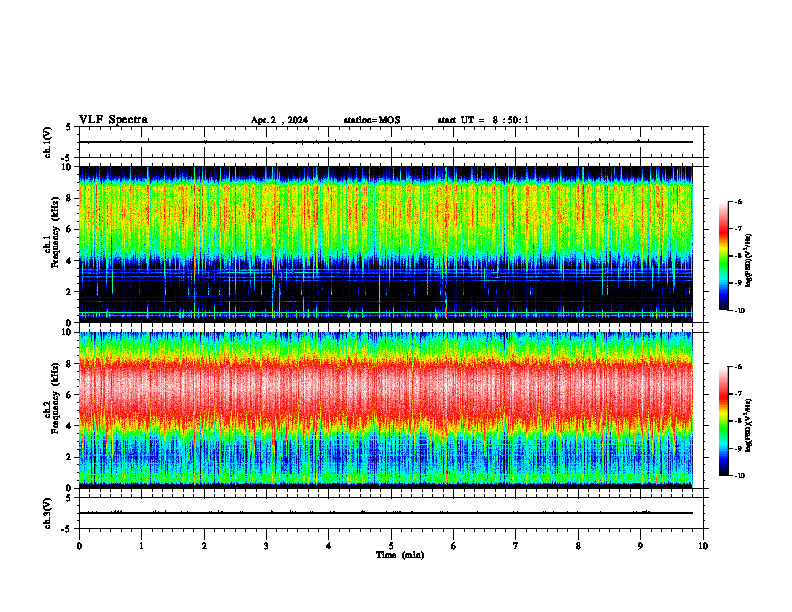Click the ch.2 spectrogram color bar
The height and width of the screenshot is (612, 792).
point(724,421)
